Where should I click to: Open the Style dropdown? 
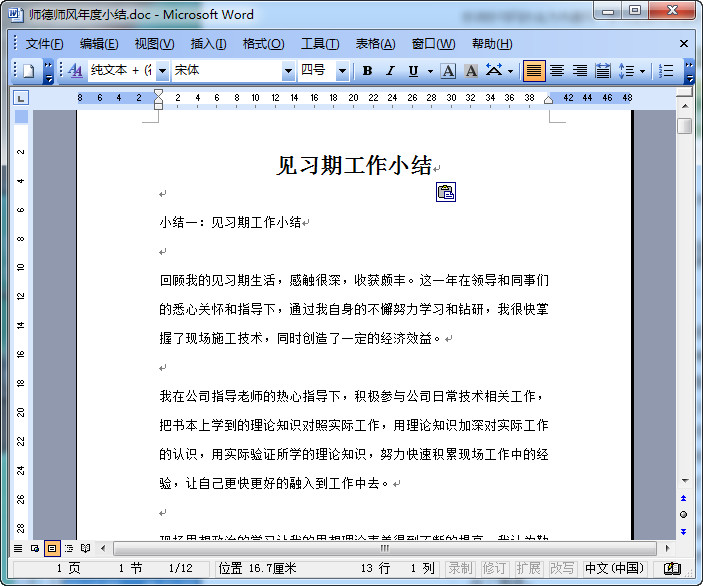tap(163, 71)
